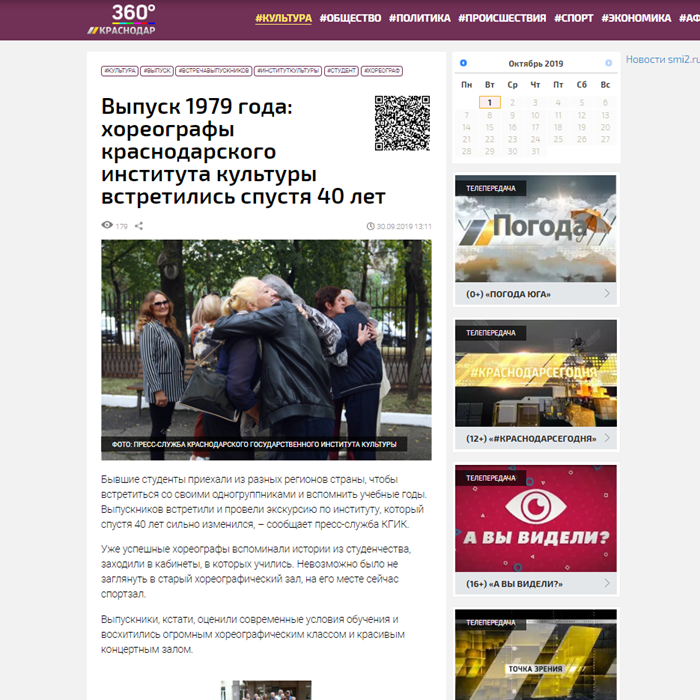
Task: Click the #ХОРЕОГРАФ tag
Action: [x=382, y=71]
